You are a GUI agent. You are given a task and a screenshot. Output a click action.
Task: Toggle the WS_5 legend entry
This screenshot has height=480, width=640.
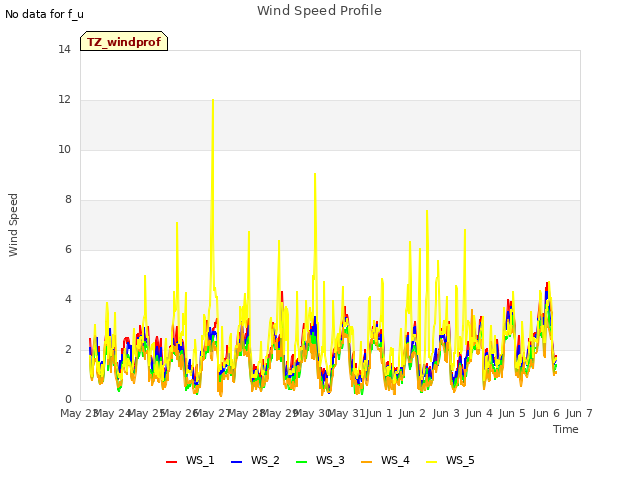tap(450, 460)
